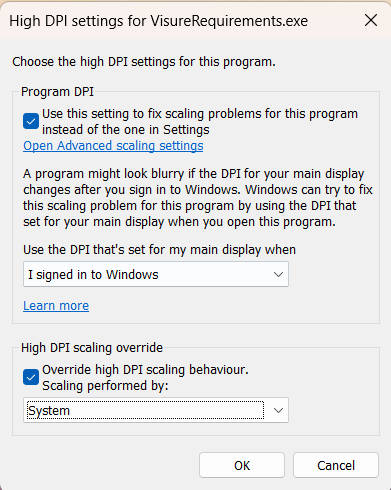Disable the Override high DPI scaling checkbox
Image resolution: width=391 pixels, height=490 pixels.
click(x=31, y=377)
